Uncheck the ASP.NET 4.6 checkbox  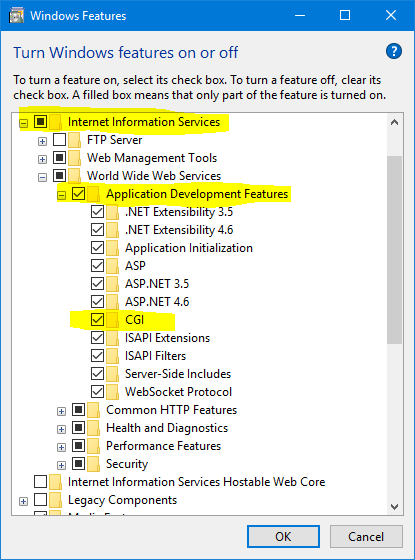tap(98, 301)
